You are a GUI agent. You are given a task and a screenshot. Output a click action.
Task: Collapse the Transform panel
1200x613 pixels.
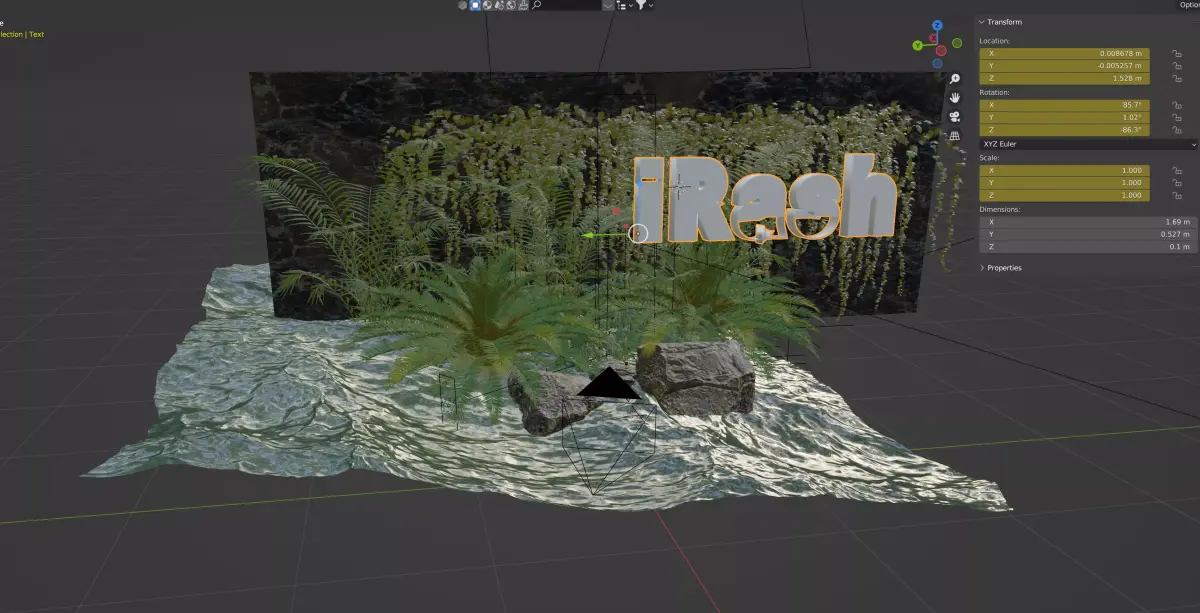coord(981,22)
